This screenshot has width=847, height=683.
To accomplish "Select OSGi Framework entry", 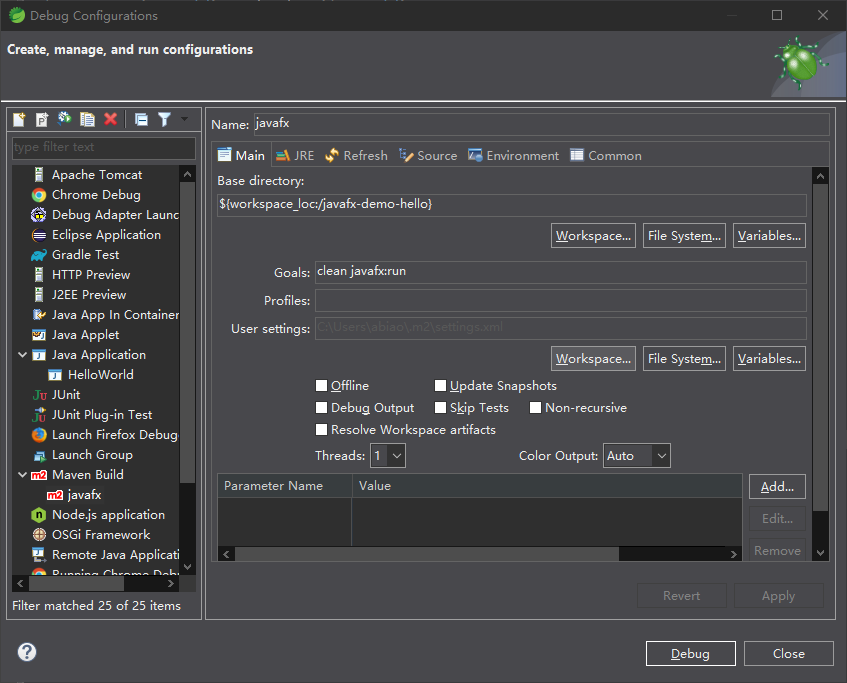I will point(100,534).
